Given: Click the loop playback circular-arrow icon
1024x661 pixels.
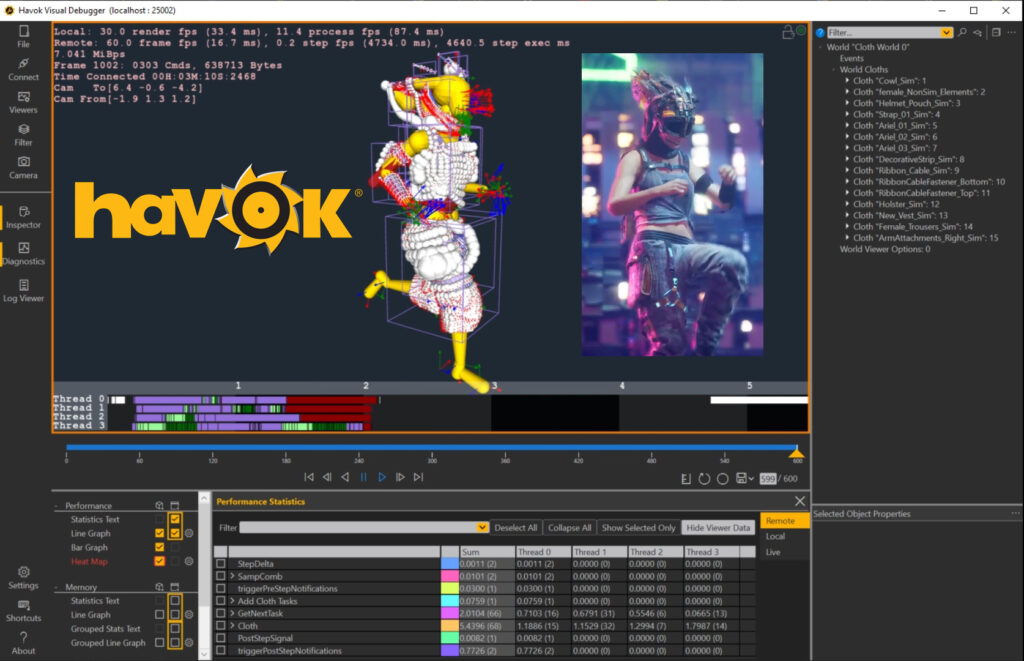Looking at the screenshot, I should click(704, 479).
